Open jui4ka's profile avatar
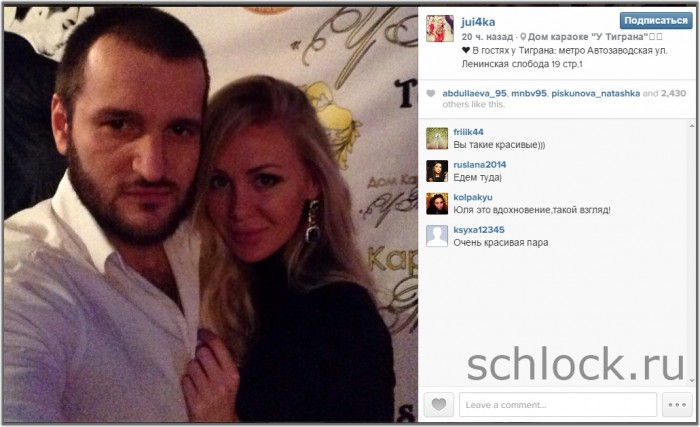 click(x=440, y=28)
